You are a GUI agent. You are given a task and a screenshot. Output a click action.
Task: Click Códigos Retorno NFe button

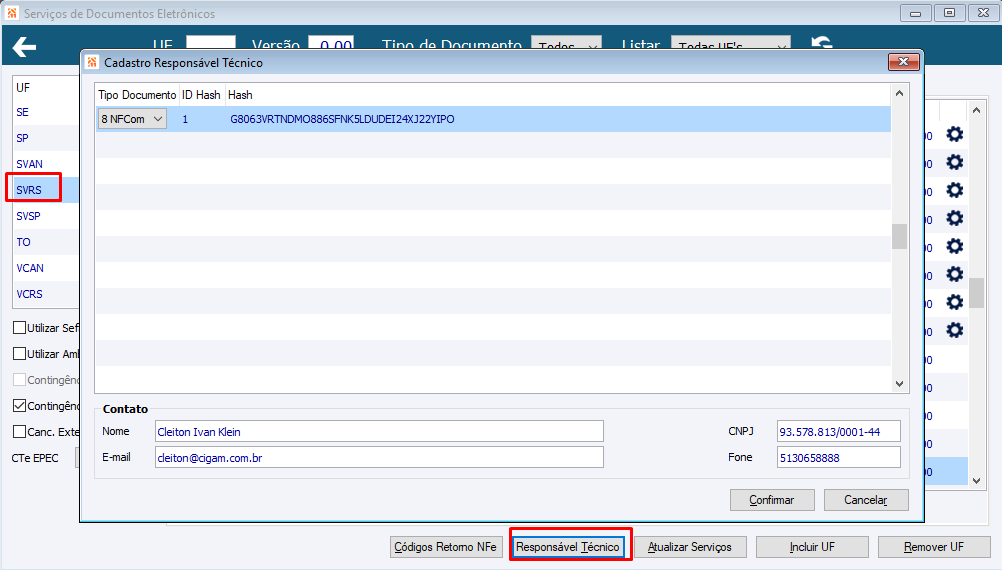[445, 547]
